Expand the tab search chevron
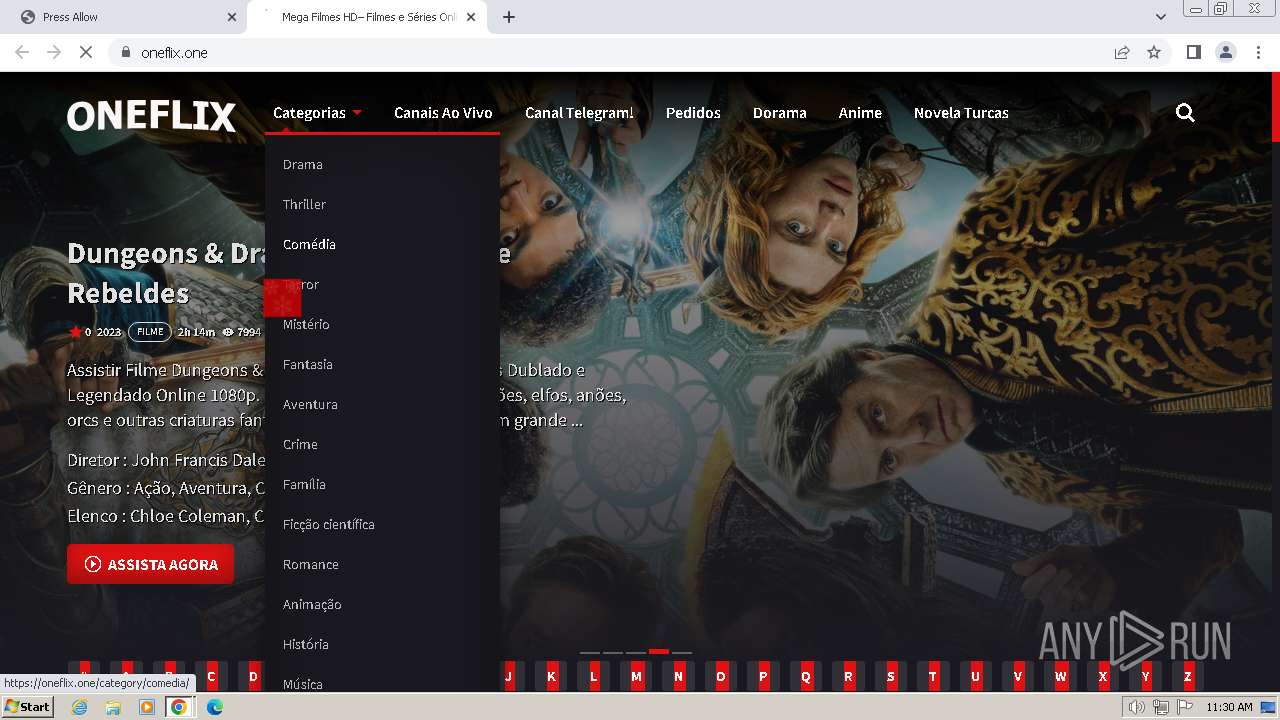The image size is (1280, 720). [x=1160, y=17]
